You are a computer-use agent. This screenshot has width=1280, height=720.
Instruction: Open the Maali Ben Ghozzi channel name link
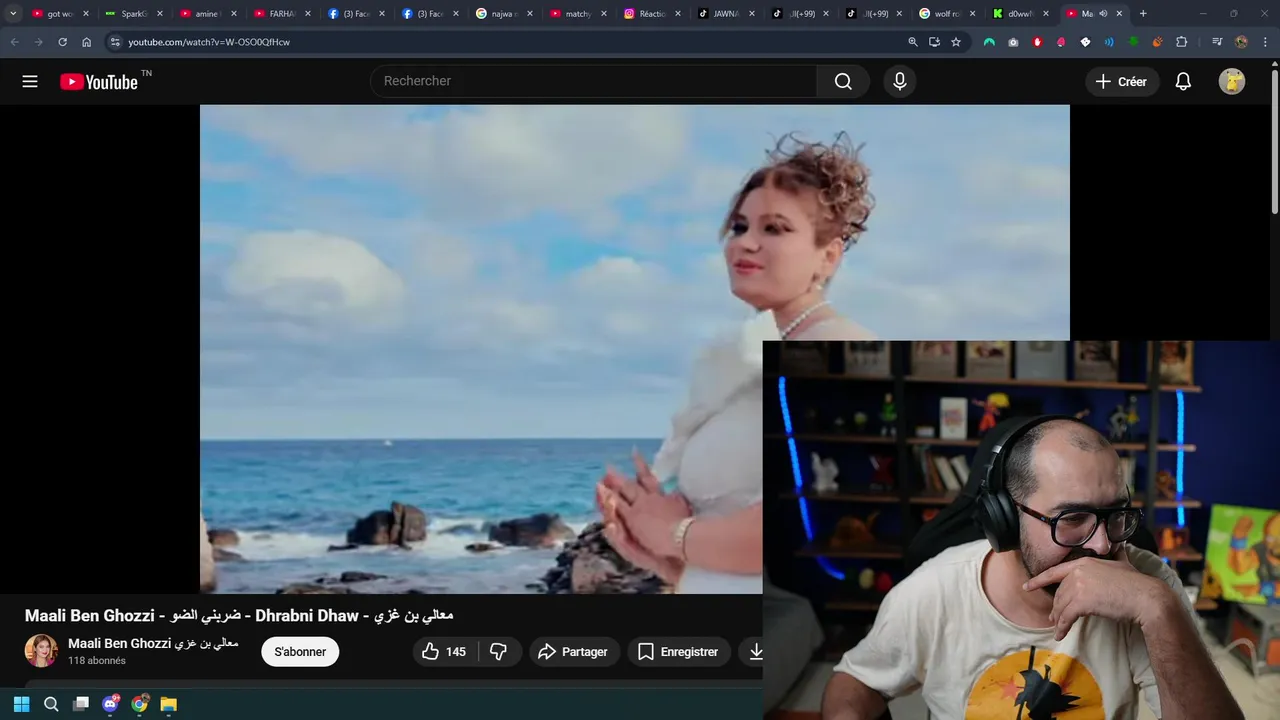pos(153,643)
